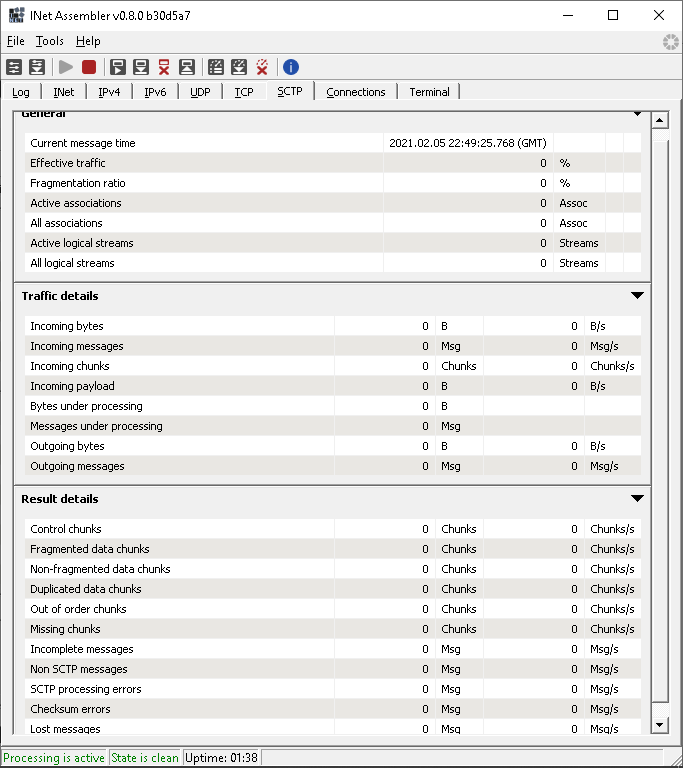Open the Help menu
Screen dimensions: 683x768
(x=88, y=41)
